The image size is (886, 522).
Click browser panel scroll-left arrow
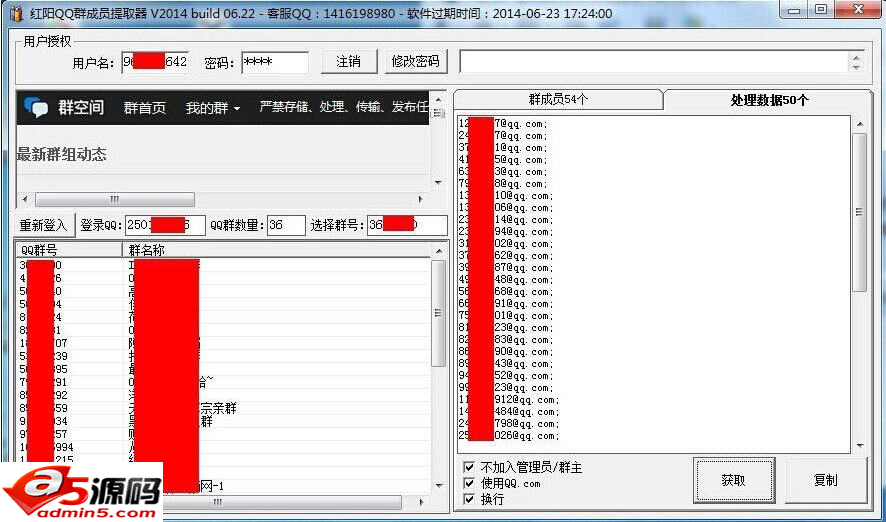point(24,199)
